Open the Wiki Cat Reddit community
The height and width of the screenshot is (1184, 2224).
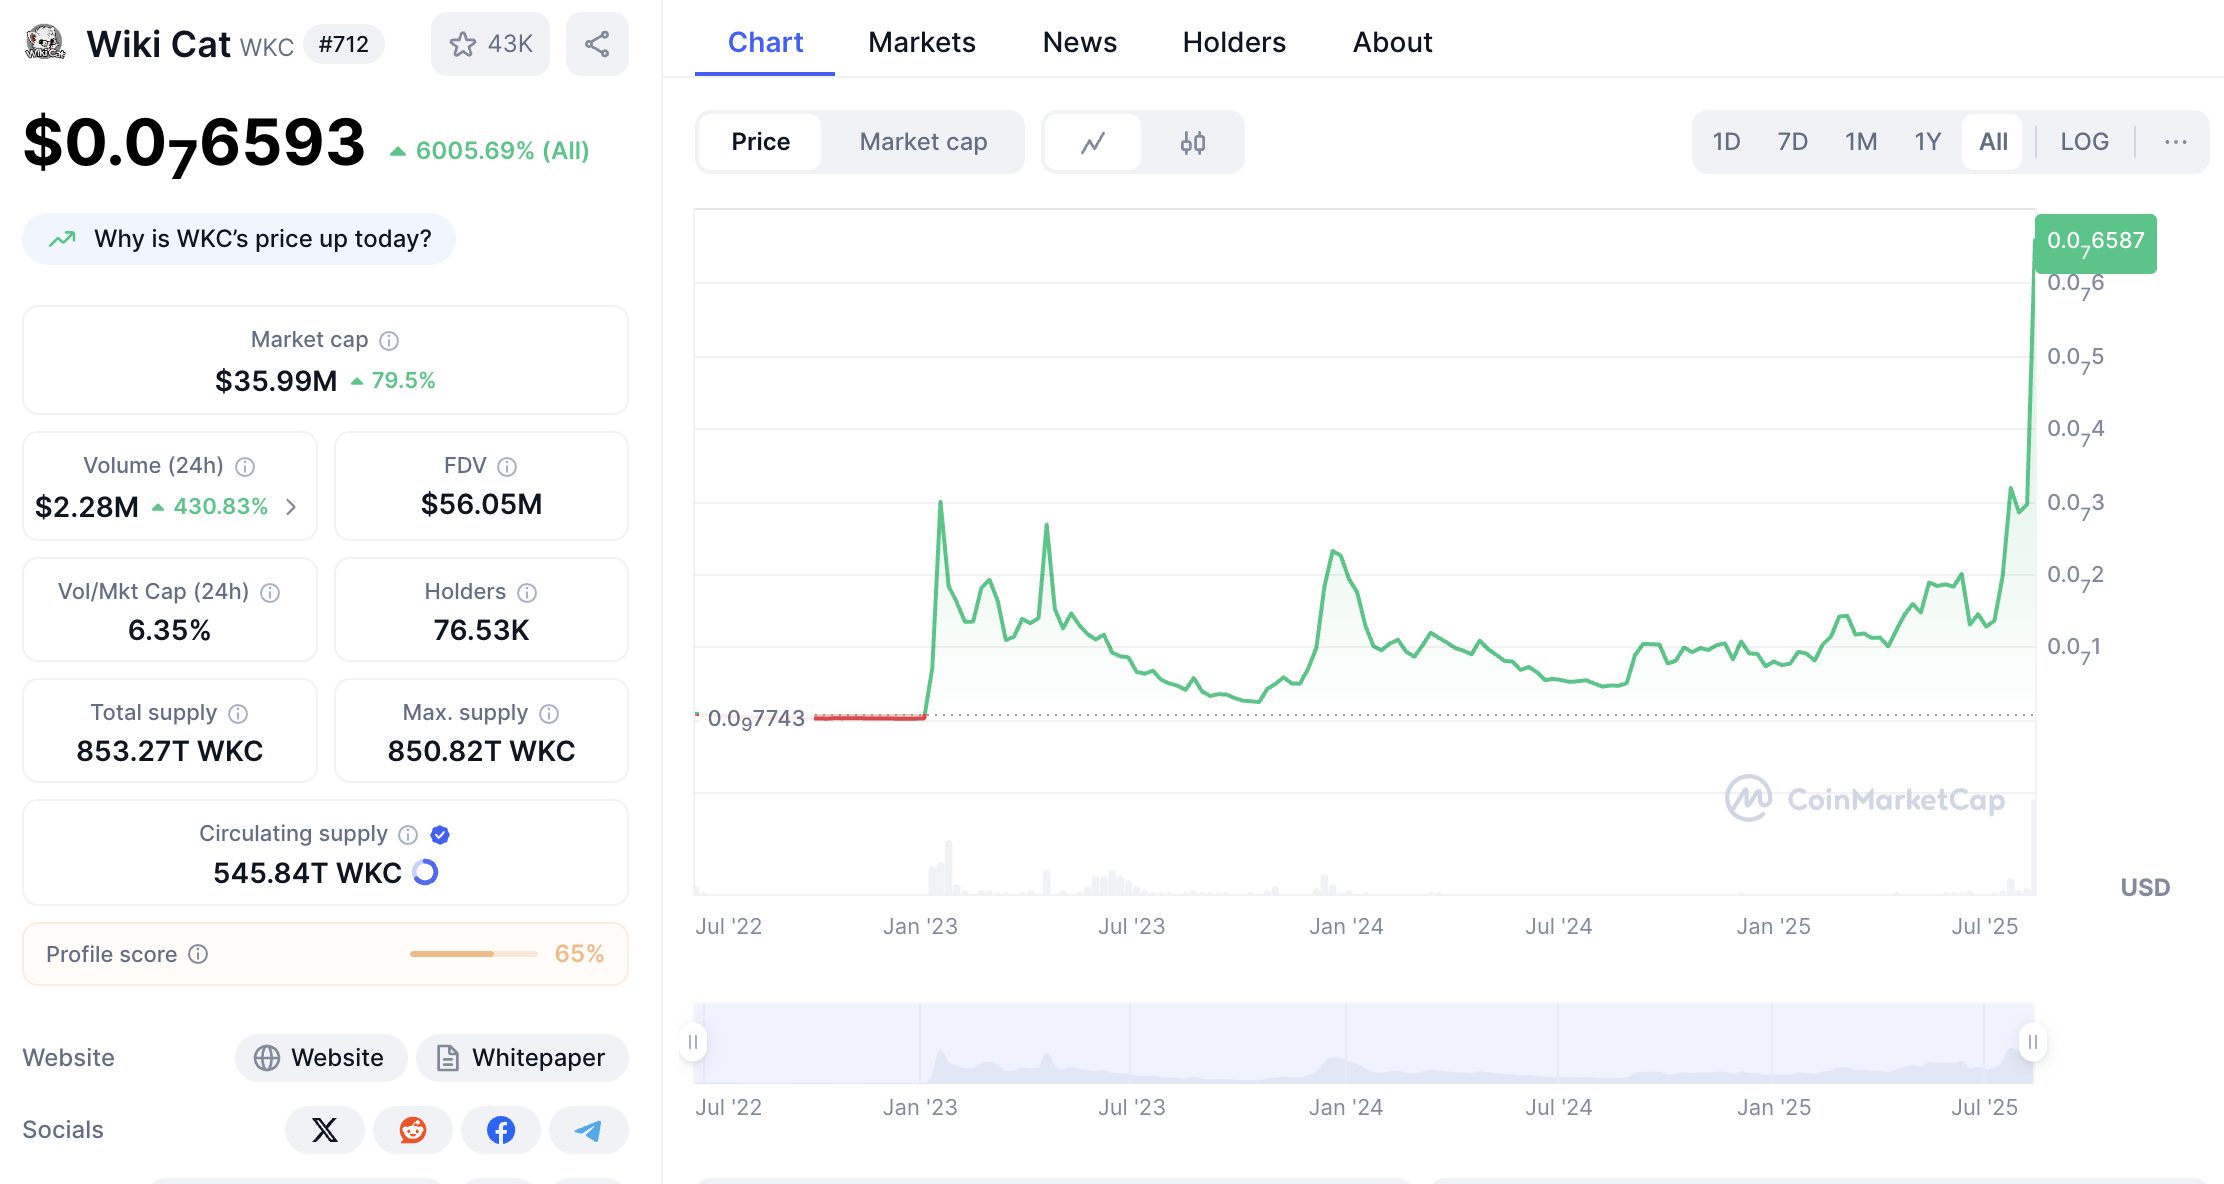tap(412, 1129)
